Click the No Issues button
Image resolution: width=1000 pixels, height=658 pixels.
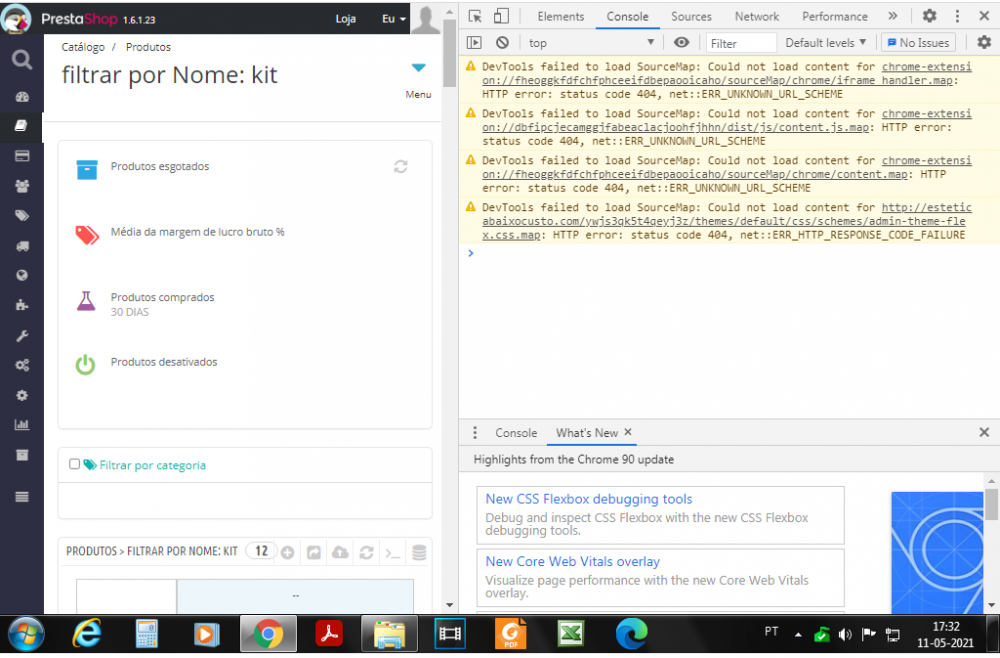click(917, 43)
